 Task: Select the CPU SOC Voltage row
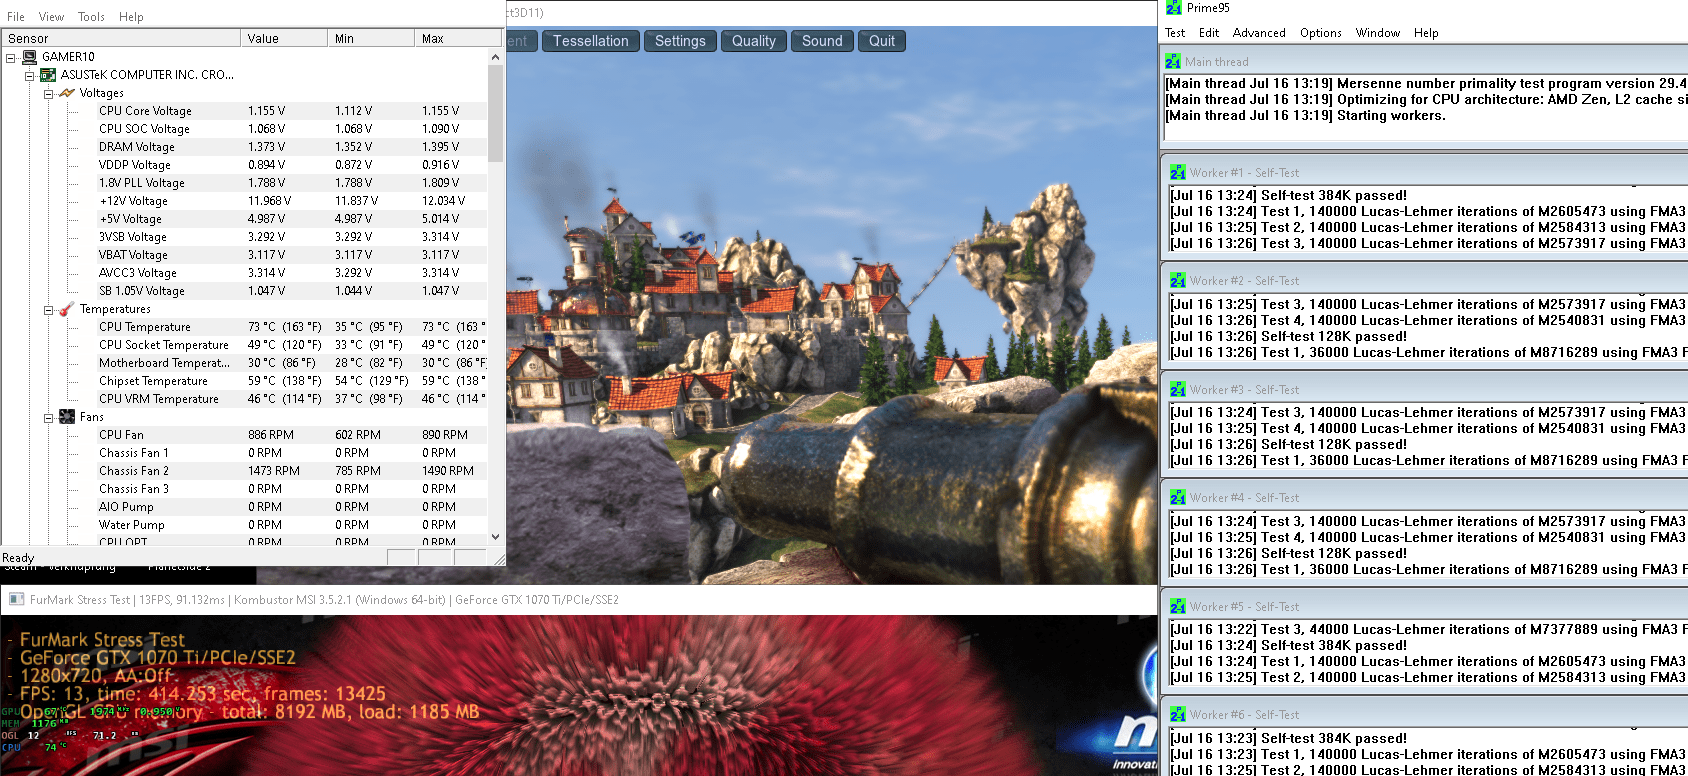pos(292,129)
